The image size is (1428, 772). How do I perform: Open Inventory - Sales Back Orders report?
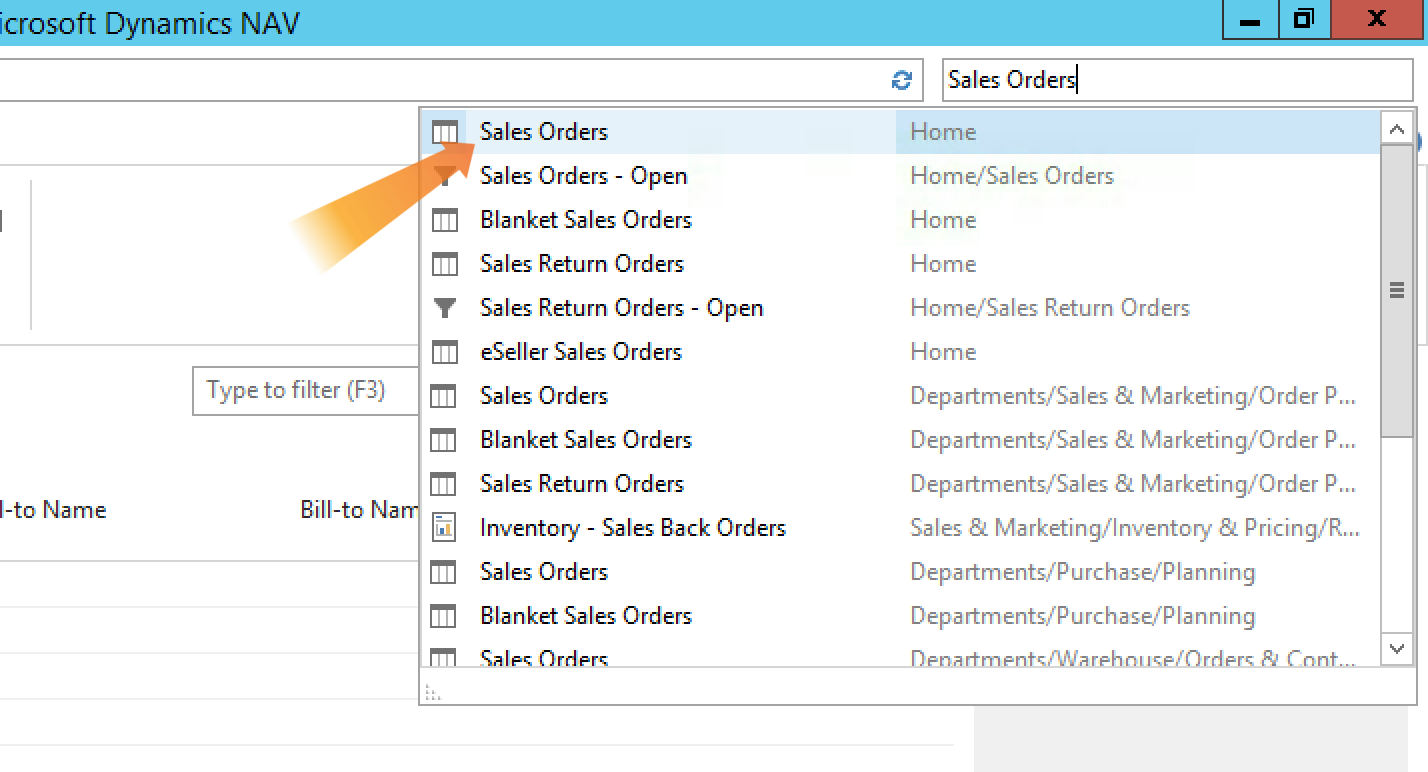[x=899, y=528]
